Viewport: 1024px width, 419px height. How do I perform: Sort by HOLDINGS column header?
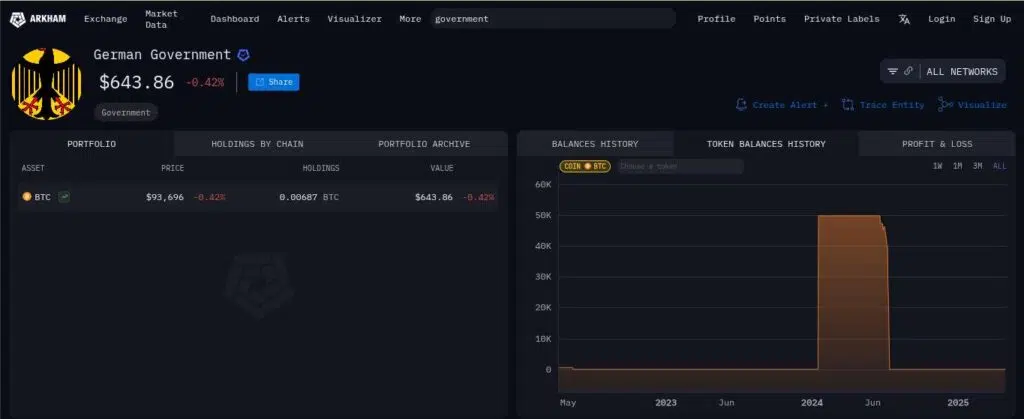click(x=321, y=168)
